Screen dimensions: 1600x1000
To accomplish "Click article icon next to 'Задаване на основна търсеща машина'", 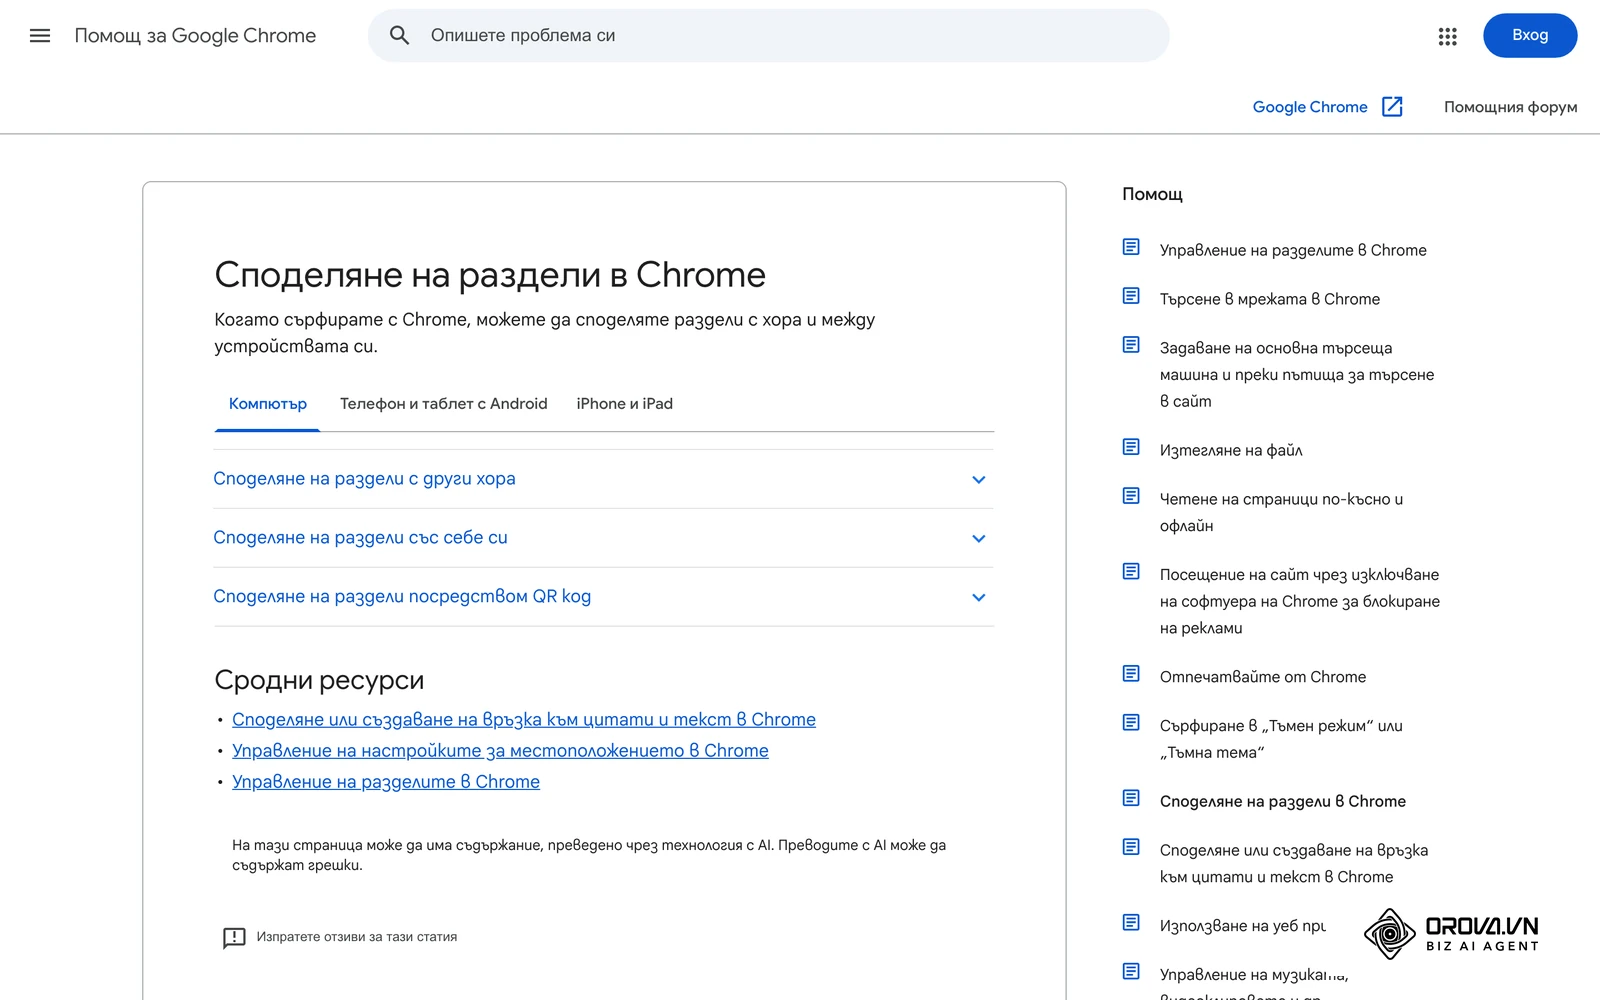I will point(1131,345).
